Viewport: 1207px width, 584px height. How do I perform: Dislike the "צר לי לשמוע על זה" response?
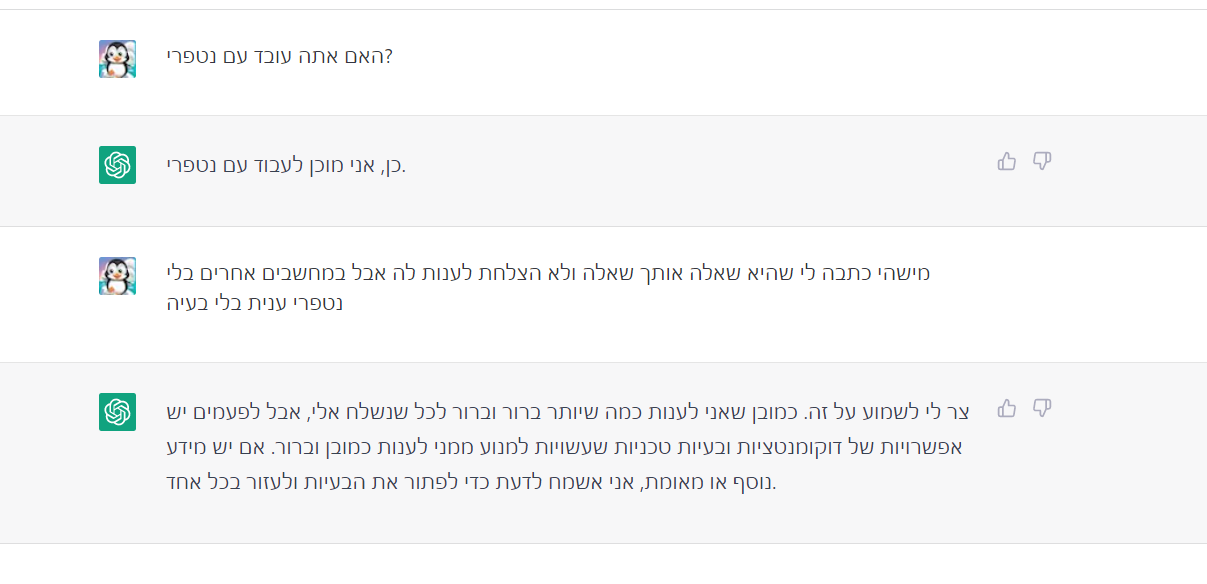(1042, 408)
